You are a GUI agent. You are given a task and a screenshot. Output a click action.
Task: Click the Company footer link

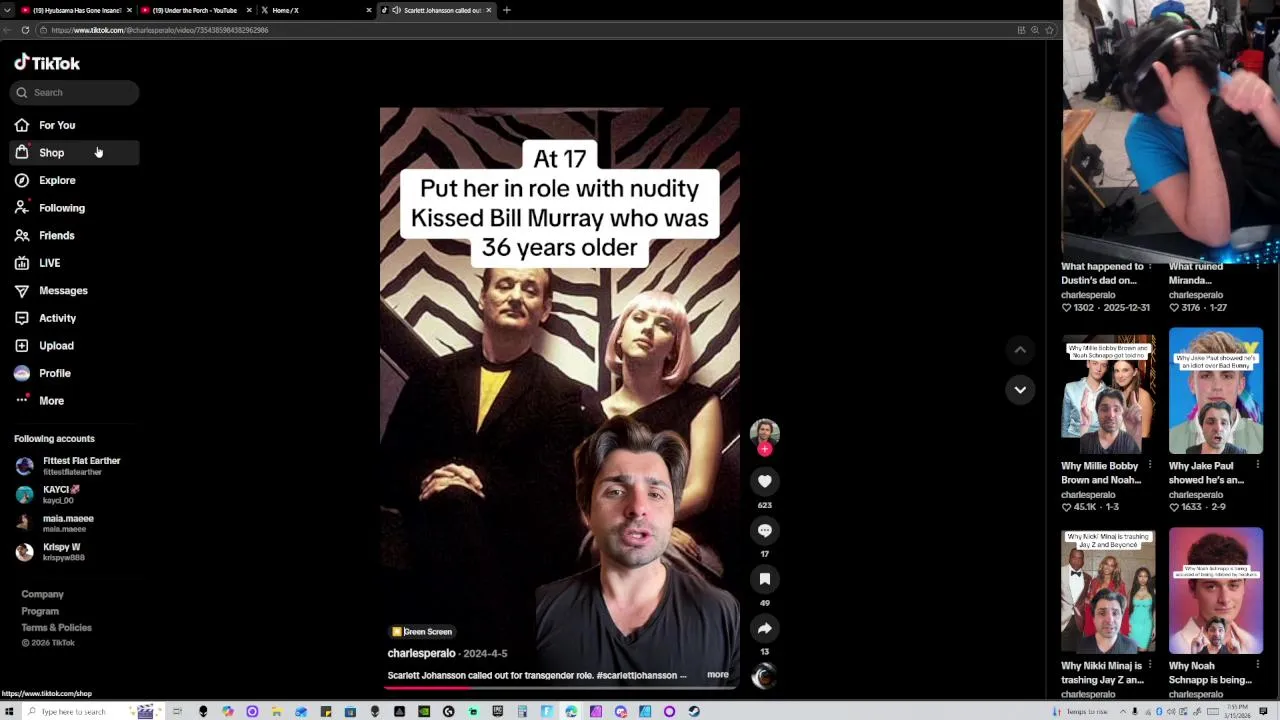pos(42,594)
